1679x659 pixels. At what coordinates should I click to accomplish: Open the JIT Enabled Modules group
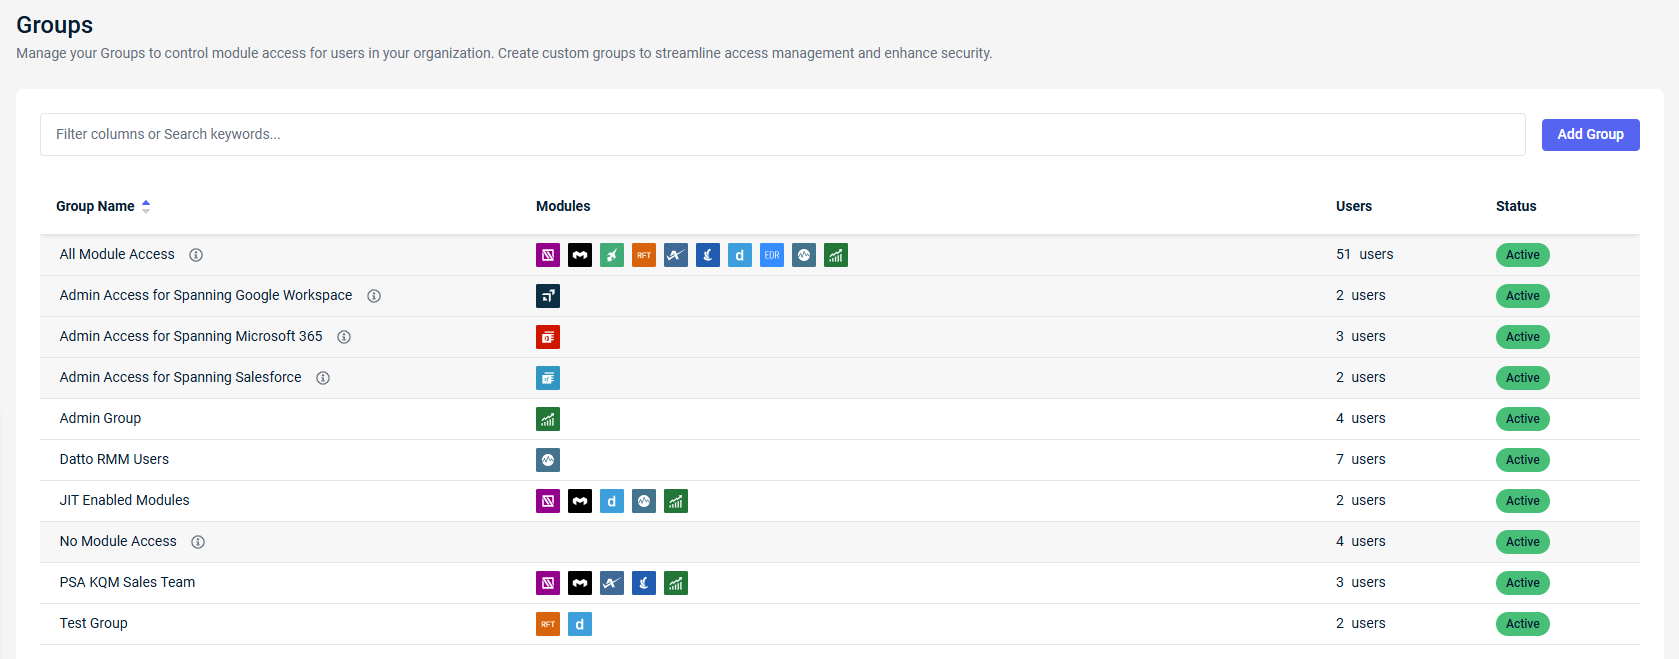(124, 500)
